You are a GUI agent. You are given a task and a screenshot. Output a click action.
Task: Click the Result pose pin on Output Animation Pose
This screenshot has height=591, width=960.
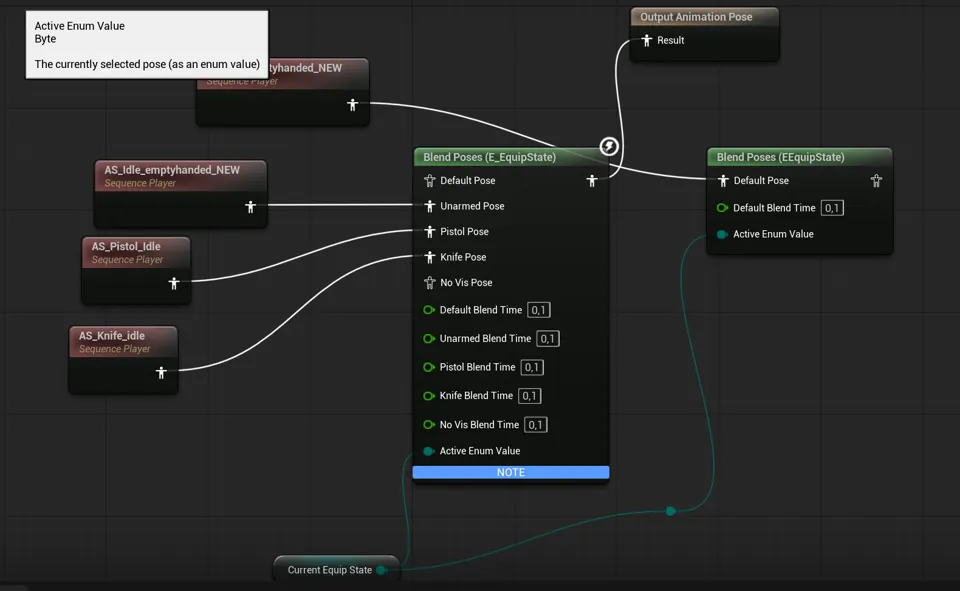[647, 40]
